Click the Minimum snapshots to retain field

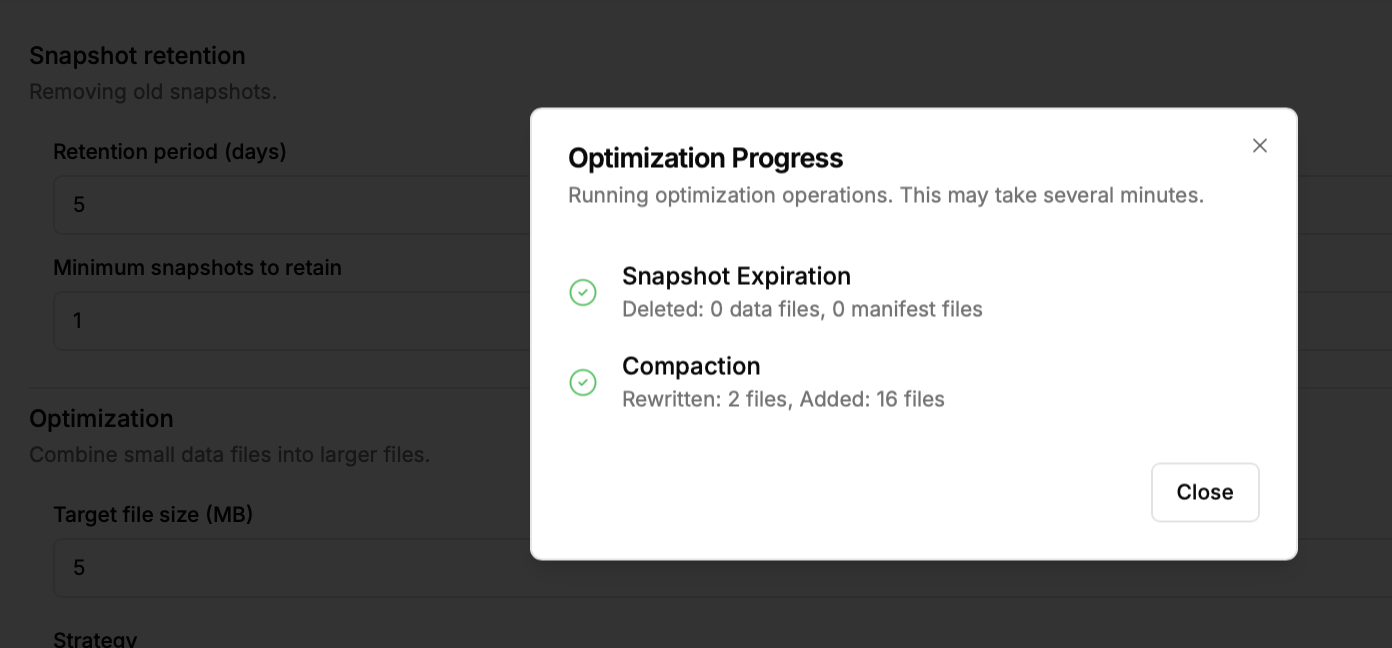point(290,321)
